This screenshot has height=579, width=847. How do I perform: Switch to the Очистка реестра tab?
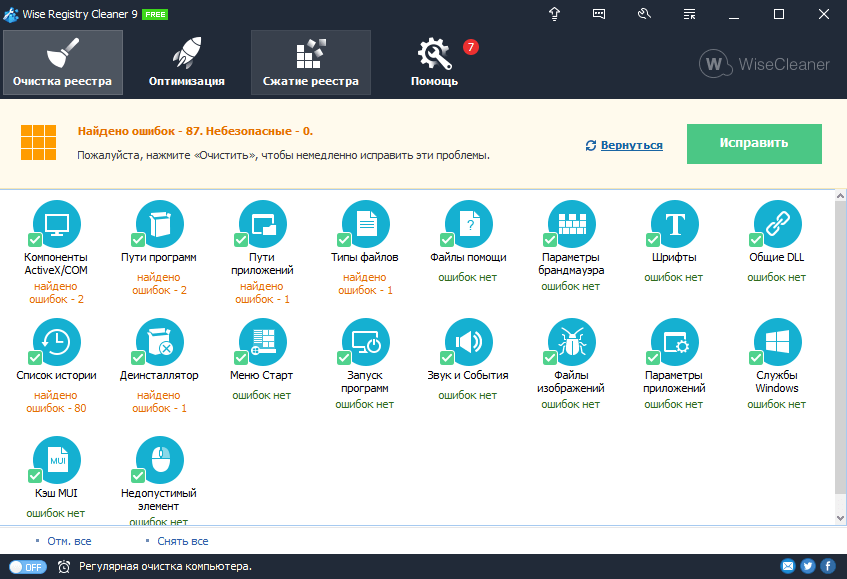click(x=63, y=63)
